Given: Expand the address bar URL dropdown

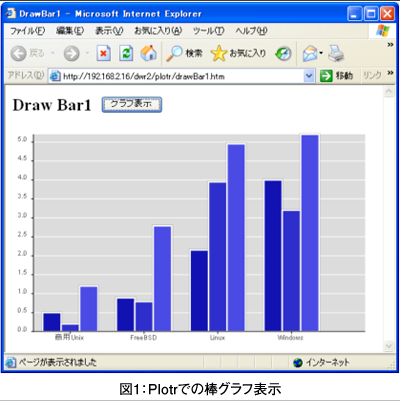Looking at the screenshot, I should tap(309, 76).
